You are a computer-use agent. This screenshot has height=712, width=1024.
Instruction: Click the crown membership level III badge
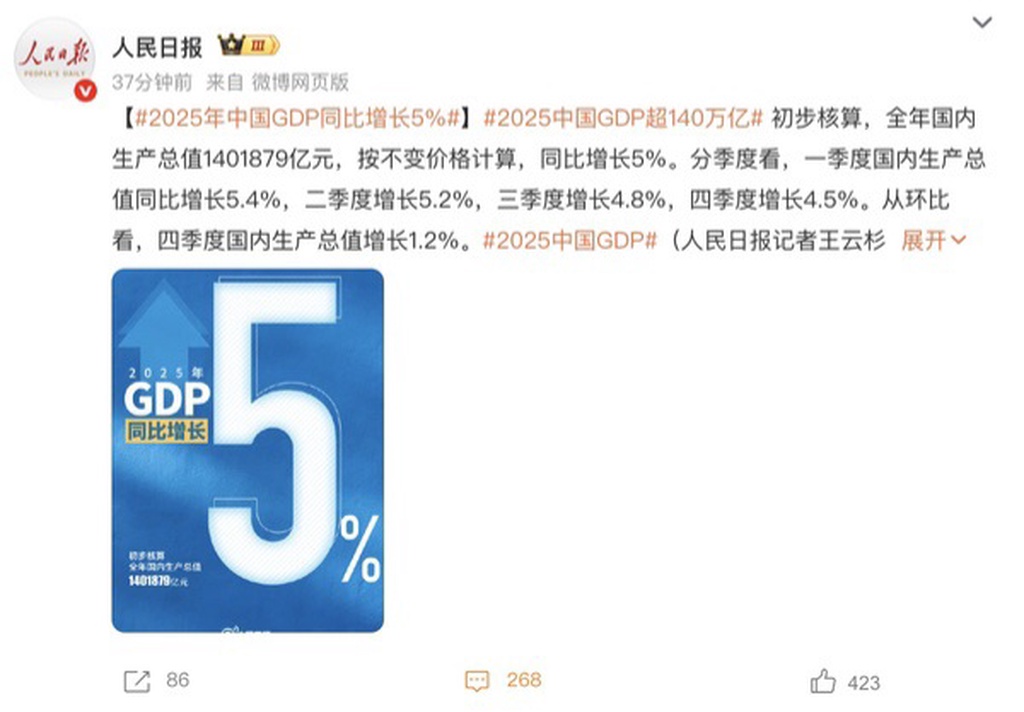(x=249, y=46)
